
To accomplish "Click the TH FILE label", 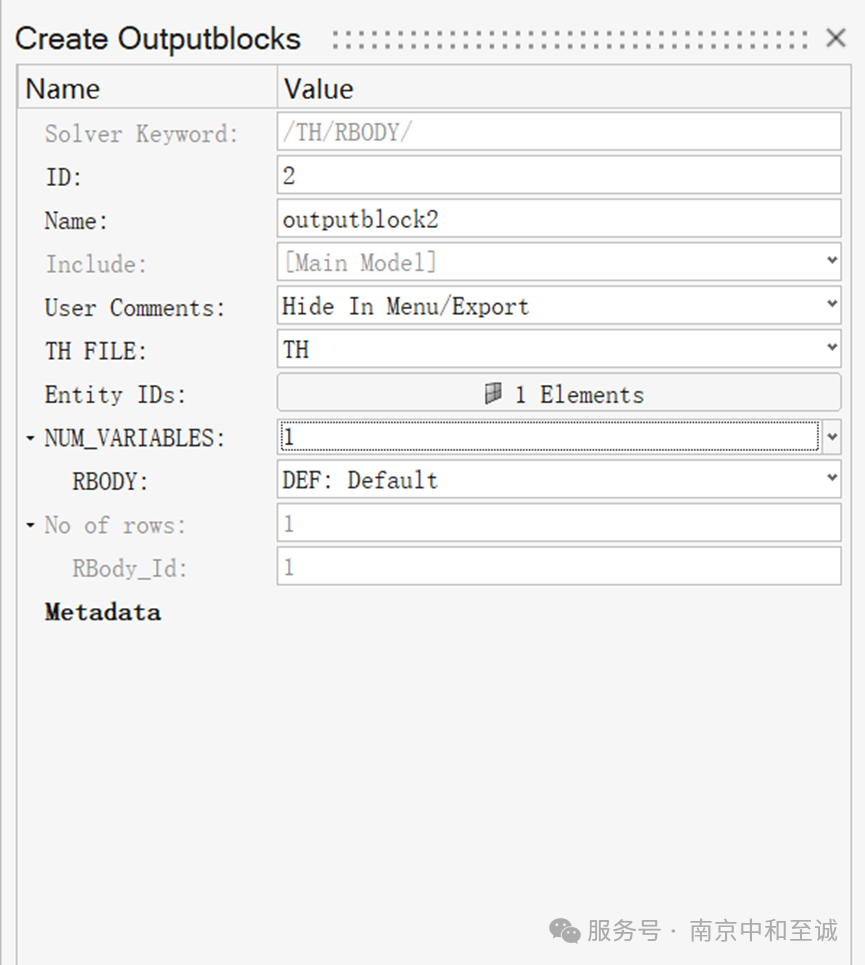I will (x=95, y=351).
